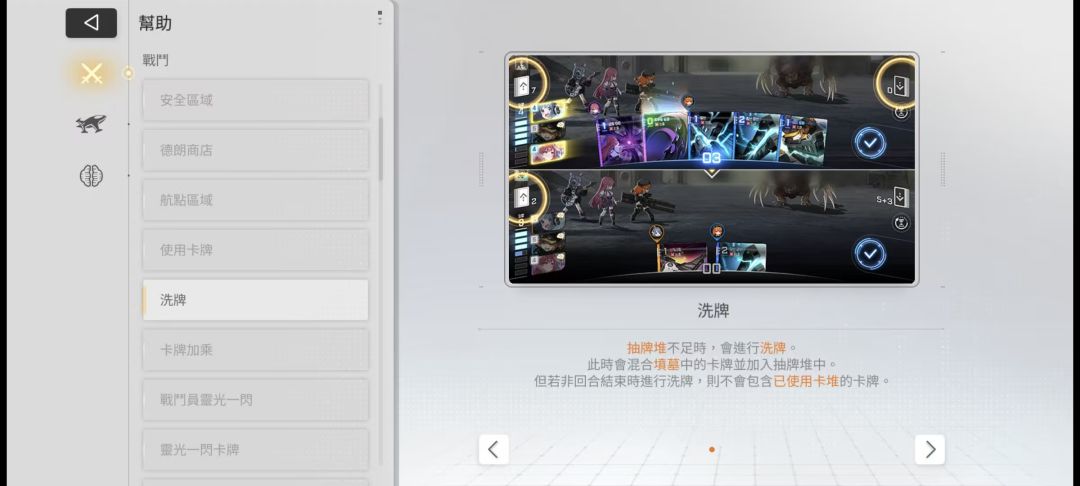Click the 洗牌 title under the image
This screenshot has height=486, width=1080.
(x=713, y=310)
